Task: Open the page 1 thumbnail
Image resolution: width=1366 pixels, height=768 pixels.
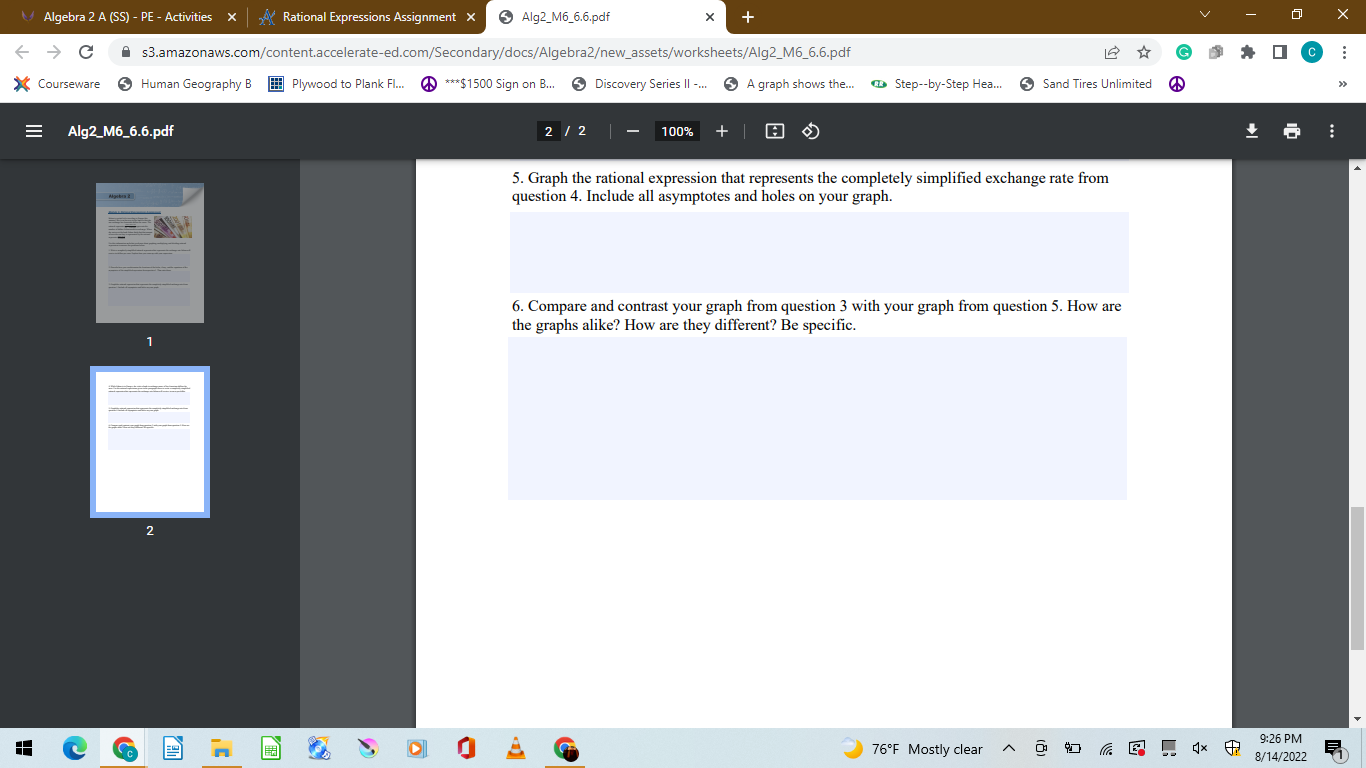Action: click(x=150, y=253)
